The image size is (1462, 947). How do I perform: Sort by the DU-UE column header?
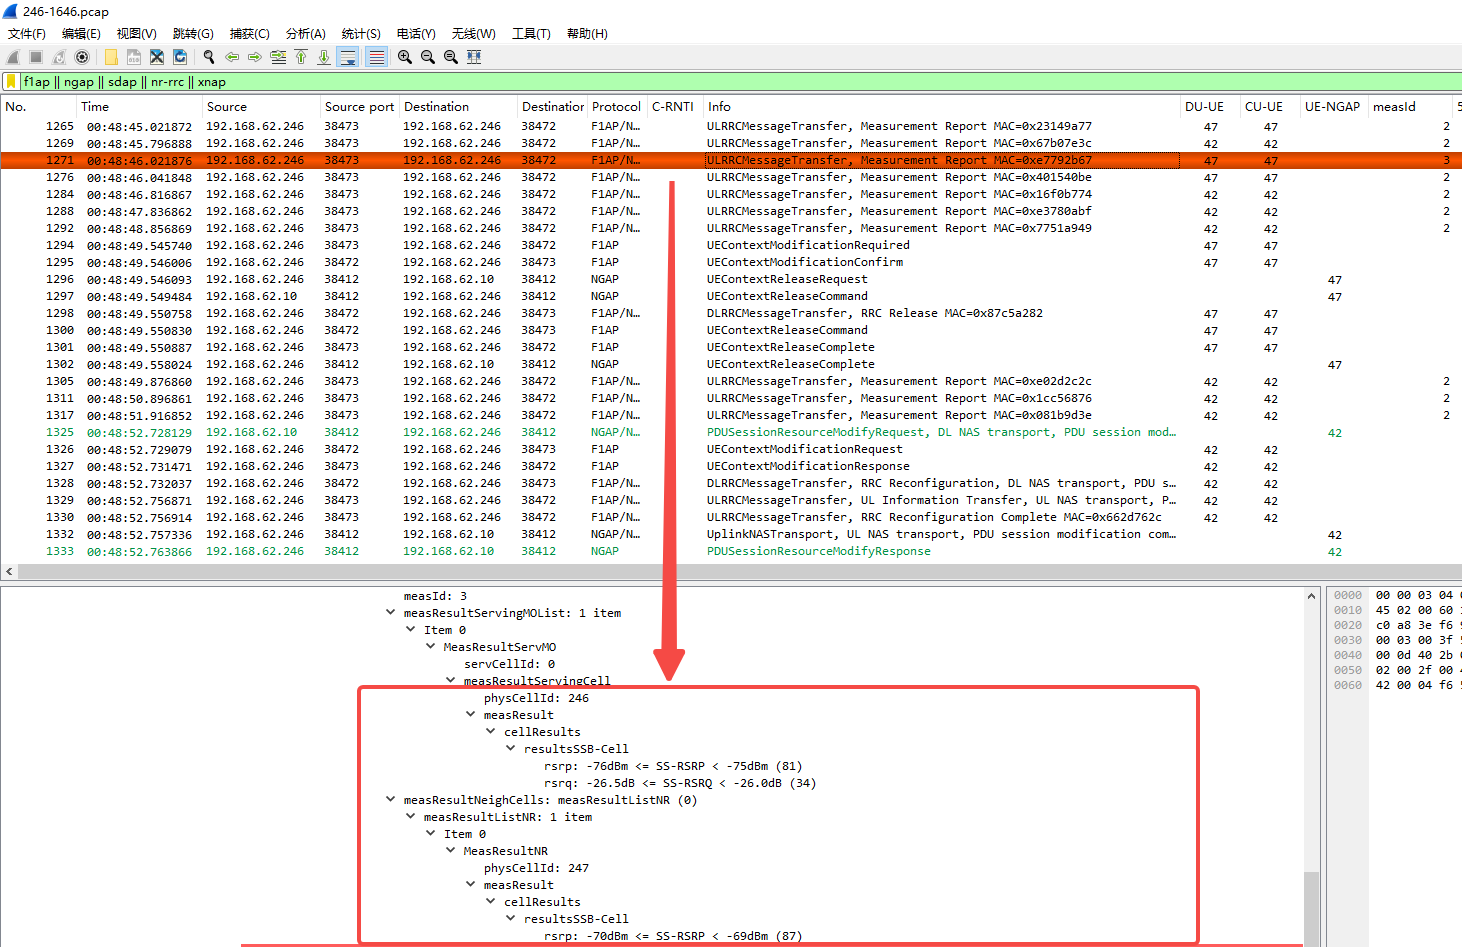[1210, 107]
